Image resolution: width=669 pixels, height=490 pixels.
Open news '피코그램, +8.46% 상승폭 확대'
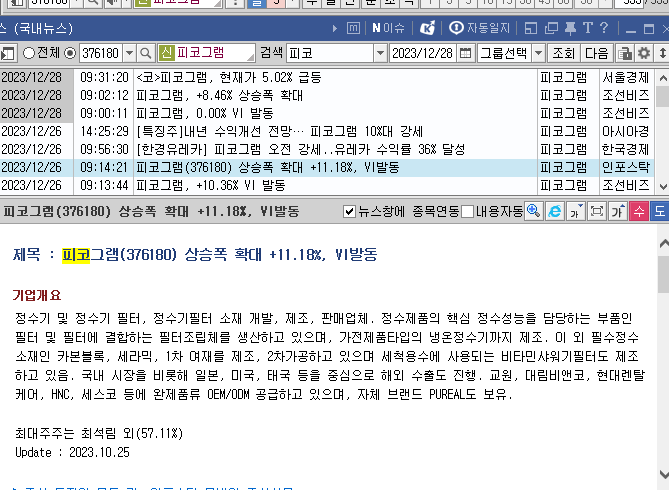(x=219, y=96)
